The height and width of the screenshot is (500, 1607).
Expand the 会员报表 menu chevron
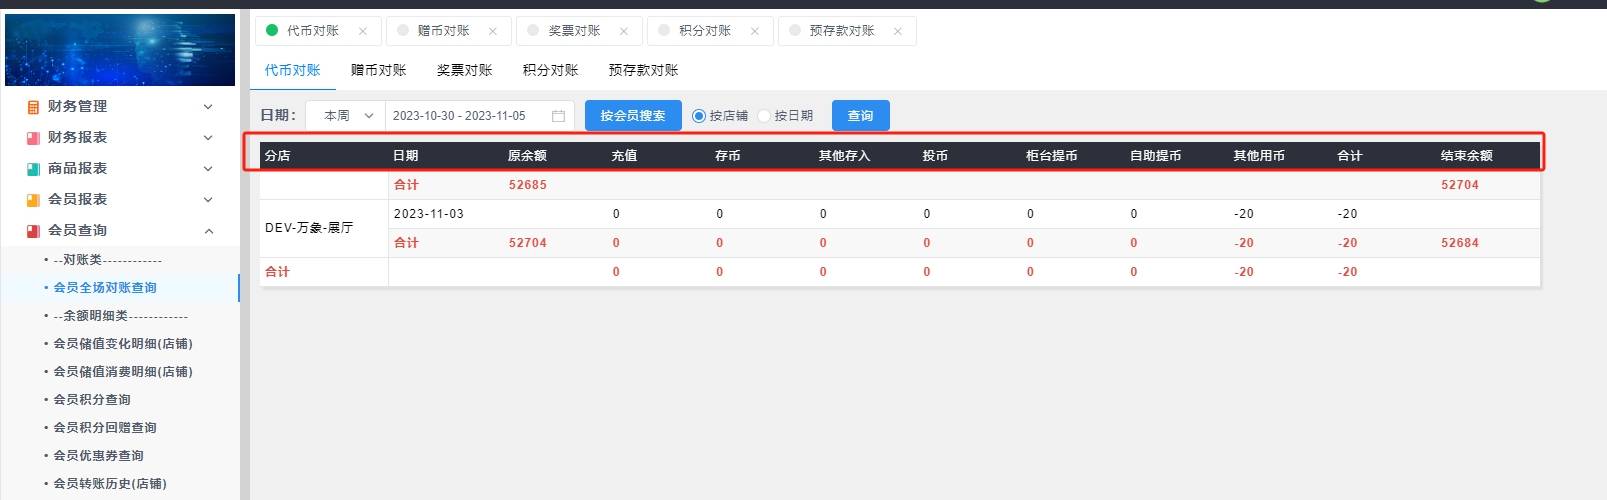(x=208, y=200)
